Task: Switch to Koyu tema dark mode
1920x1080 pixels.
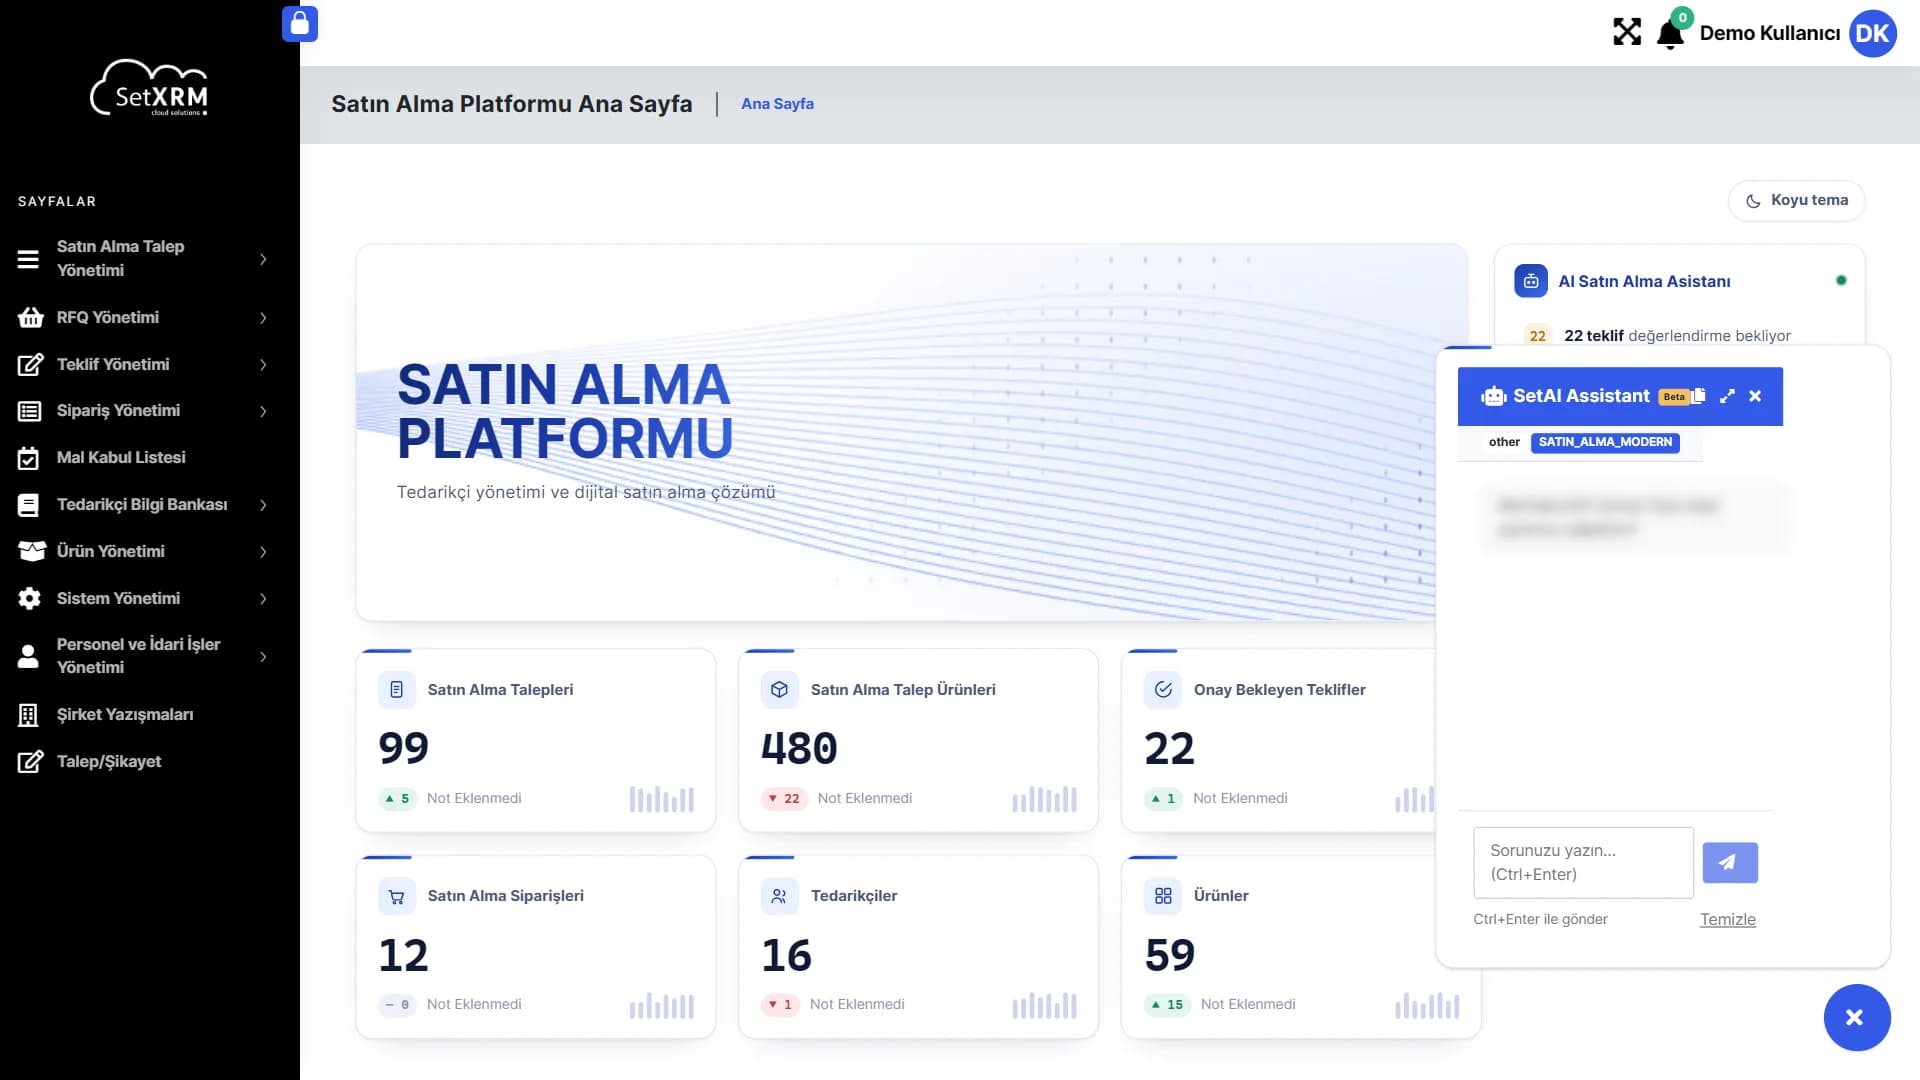Action: (1796, 200)
